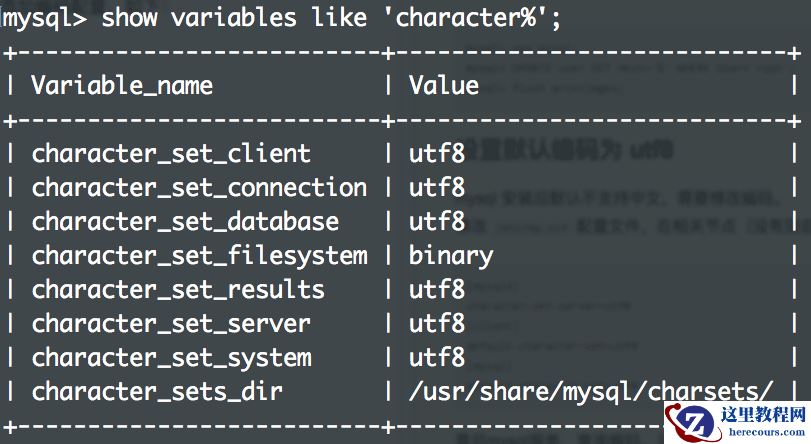Click the character_set_filesystem variable name
The image size is (811, 444).
coord(199,255)
